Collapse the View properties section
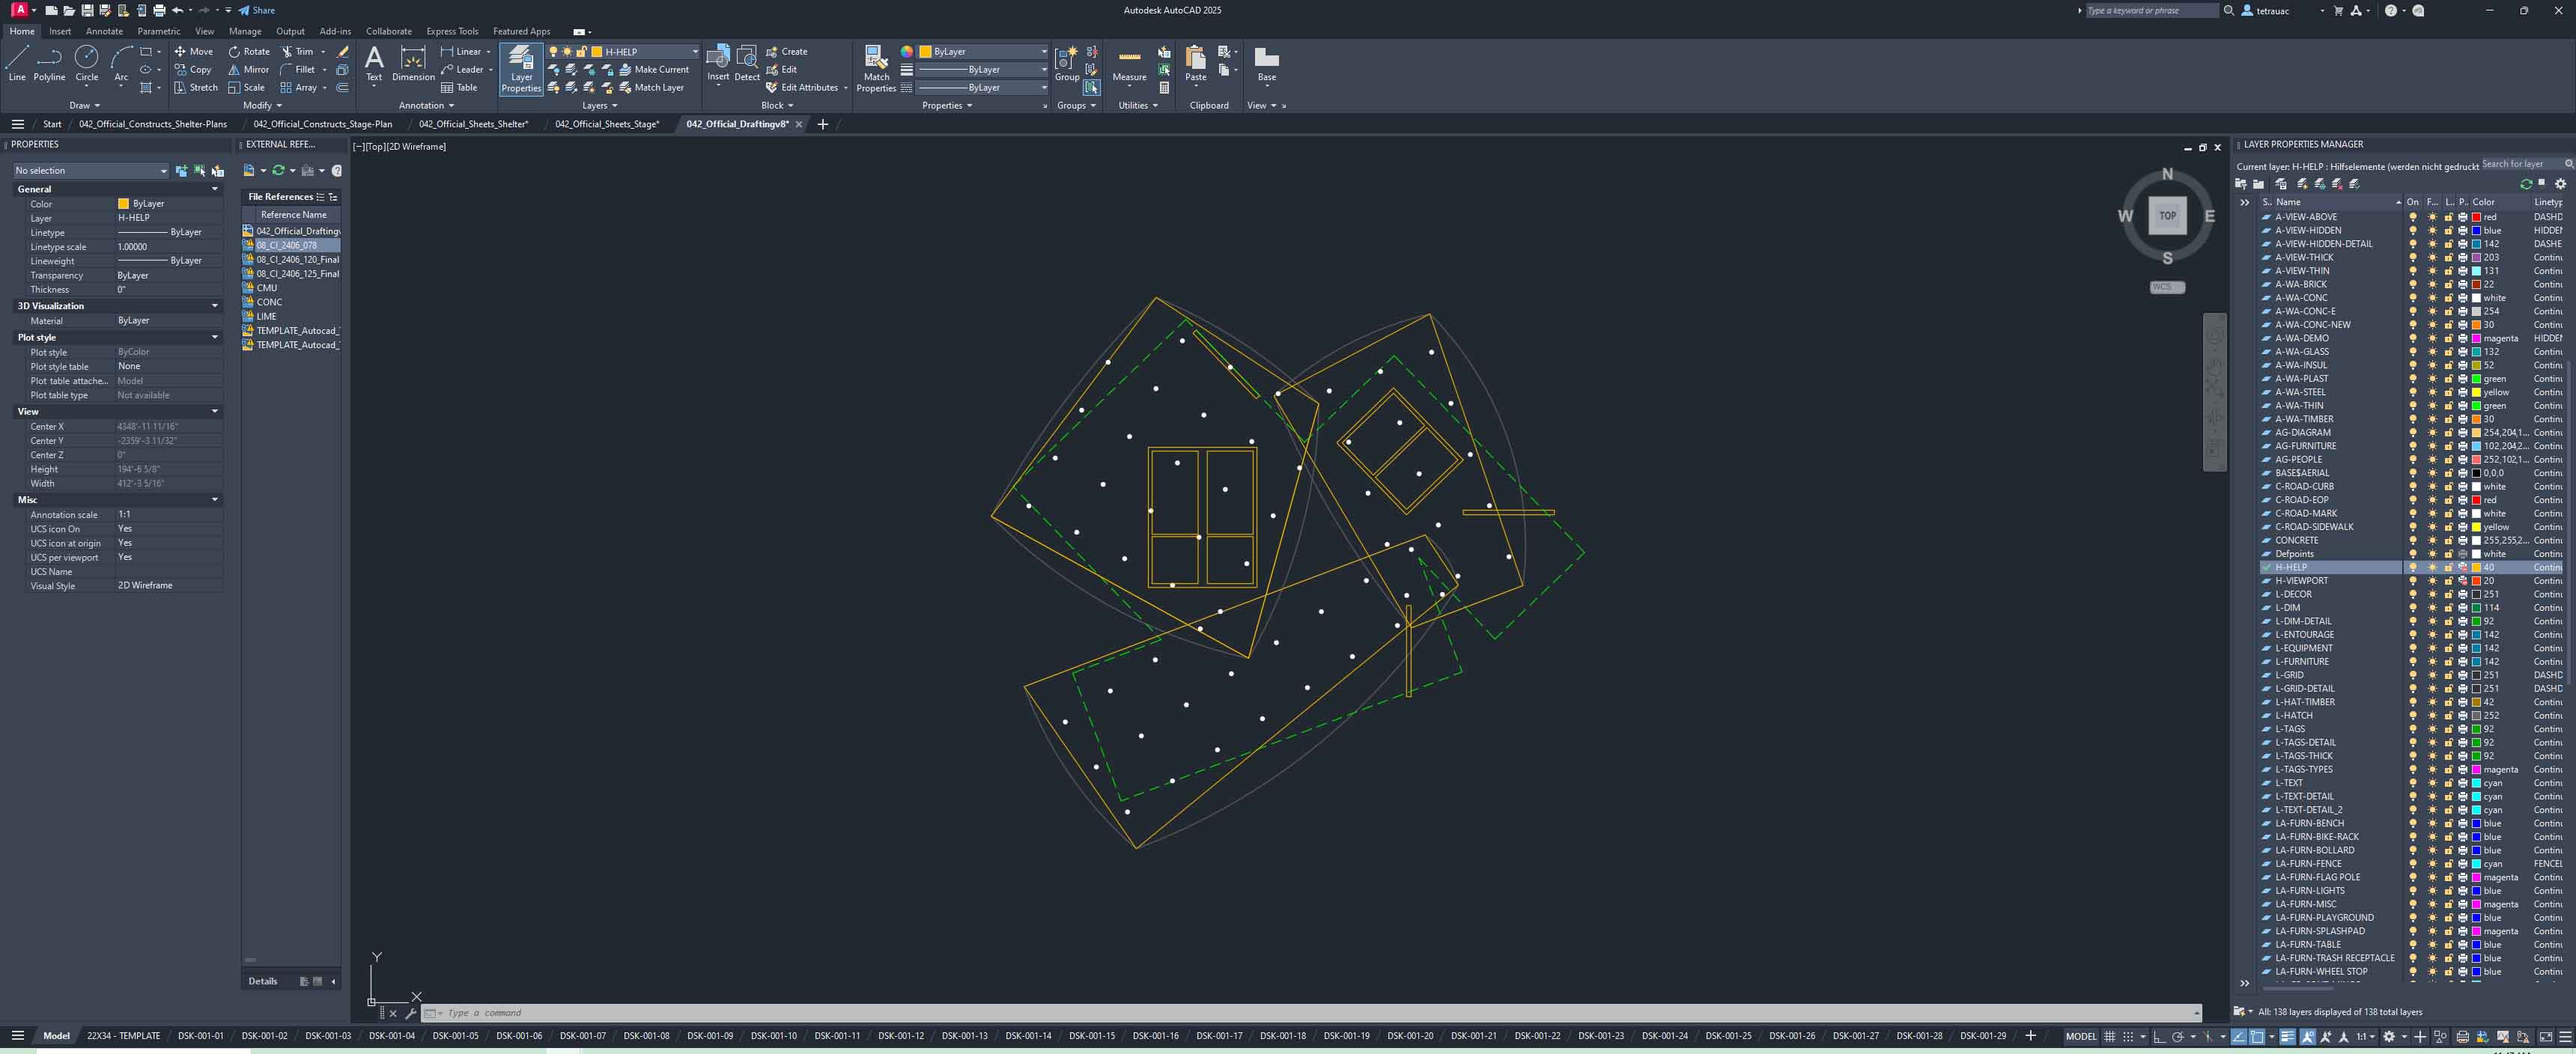The height and width of the screenshot is (1054, 2576). [x=214, y=411]
